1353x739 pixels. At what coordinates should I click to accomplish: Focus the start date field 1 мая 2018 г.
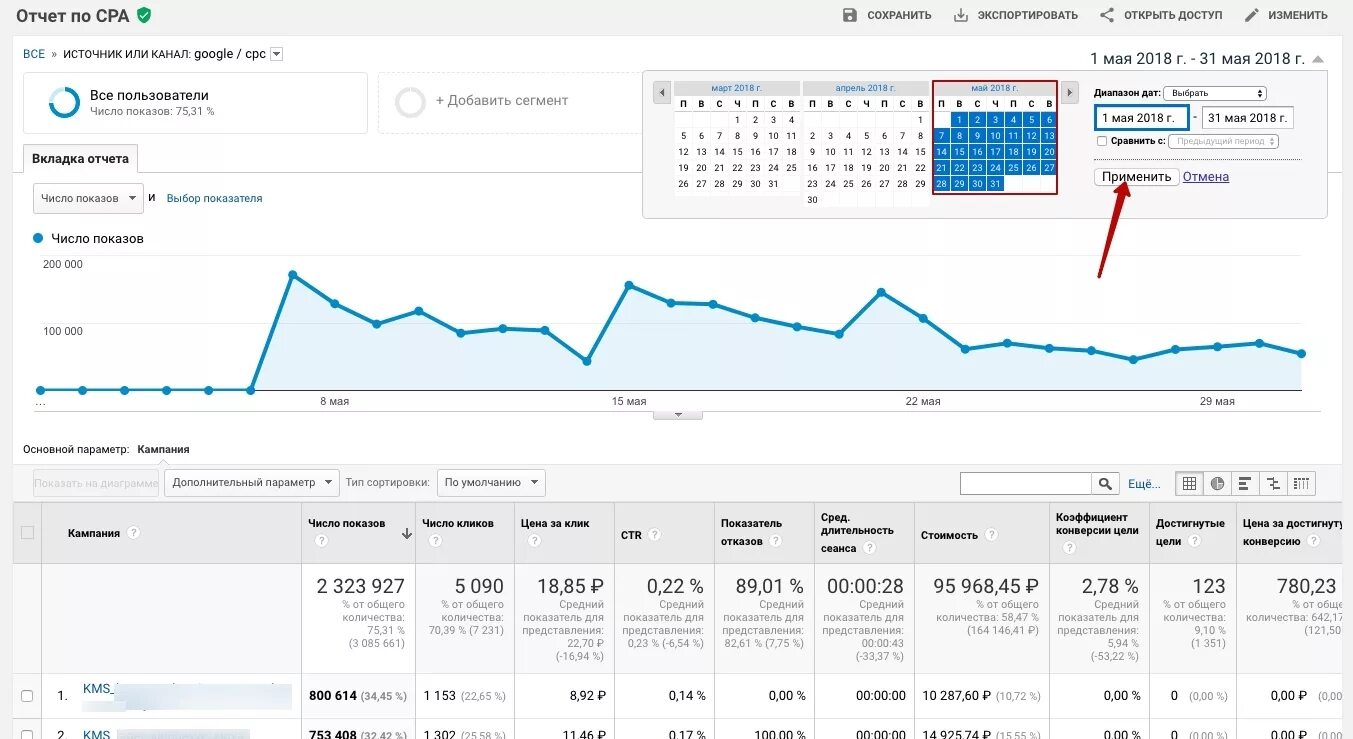(x=1141, y=118)
